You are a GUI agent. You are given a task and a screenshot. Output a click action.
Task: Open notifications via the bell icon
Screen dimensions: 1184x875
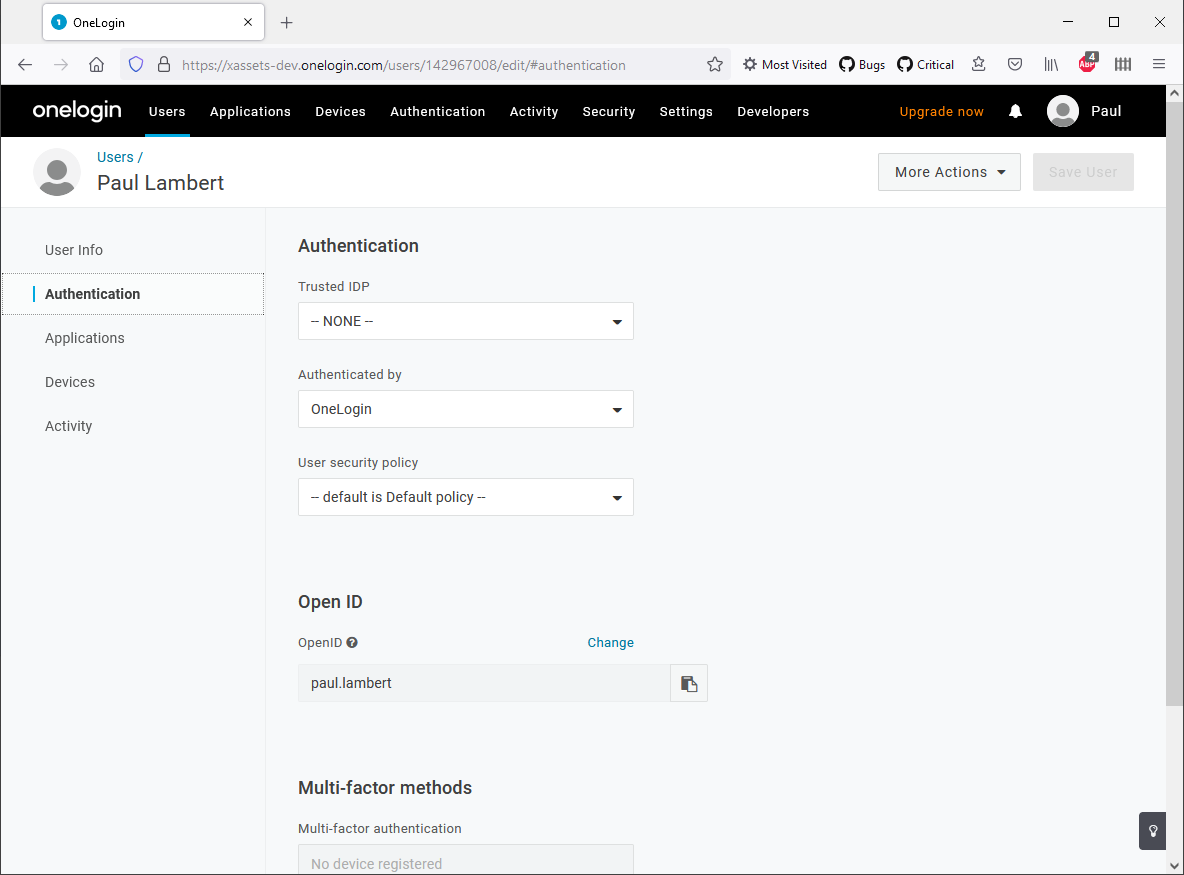point(1015,111)
